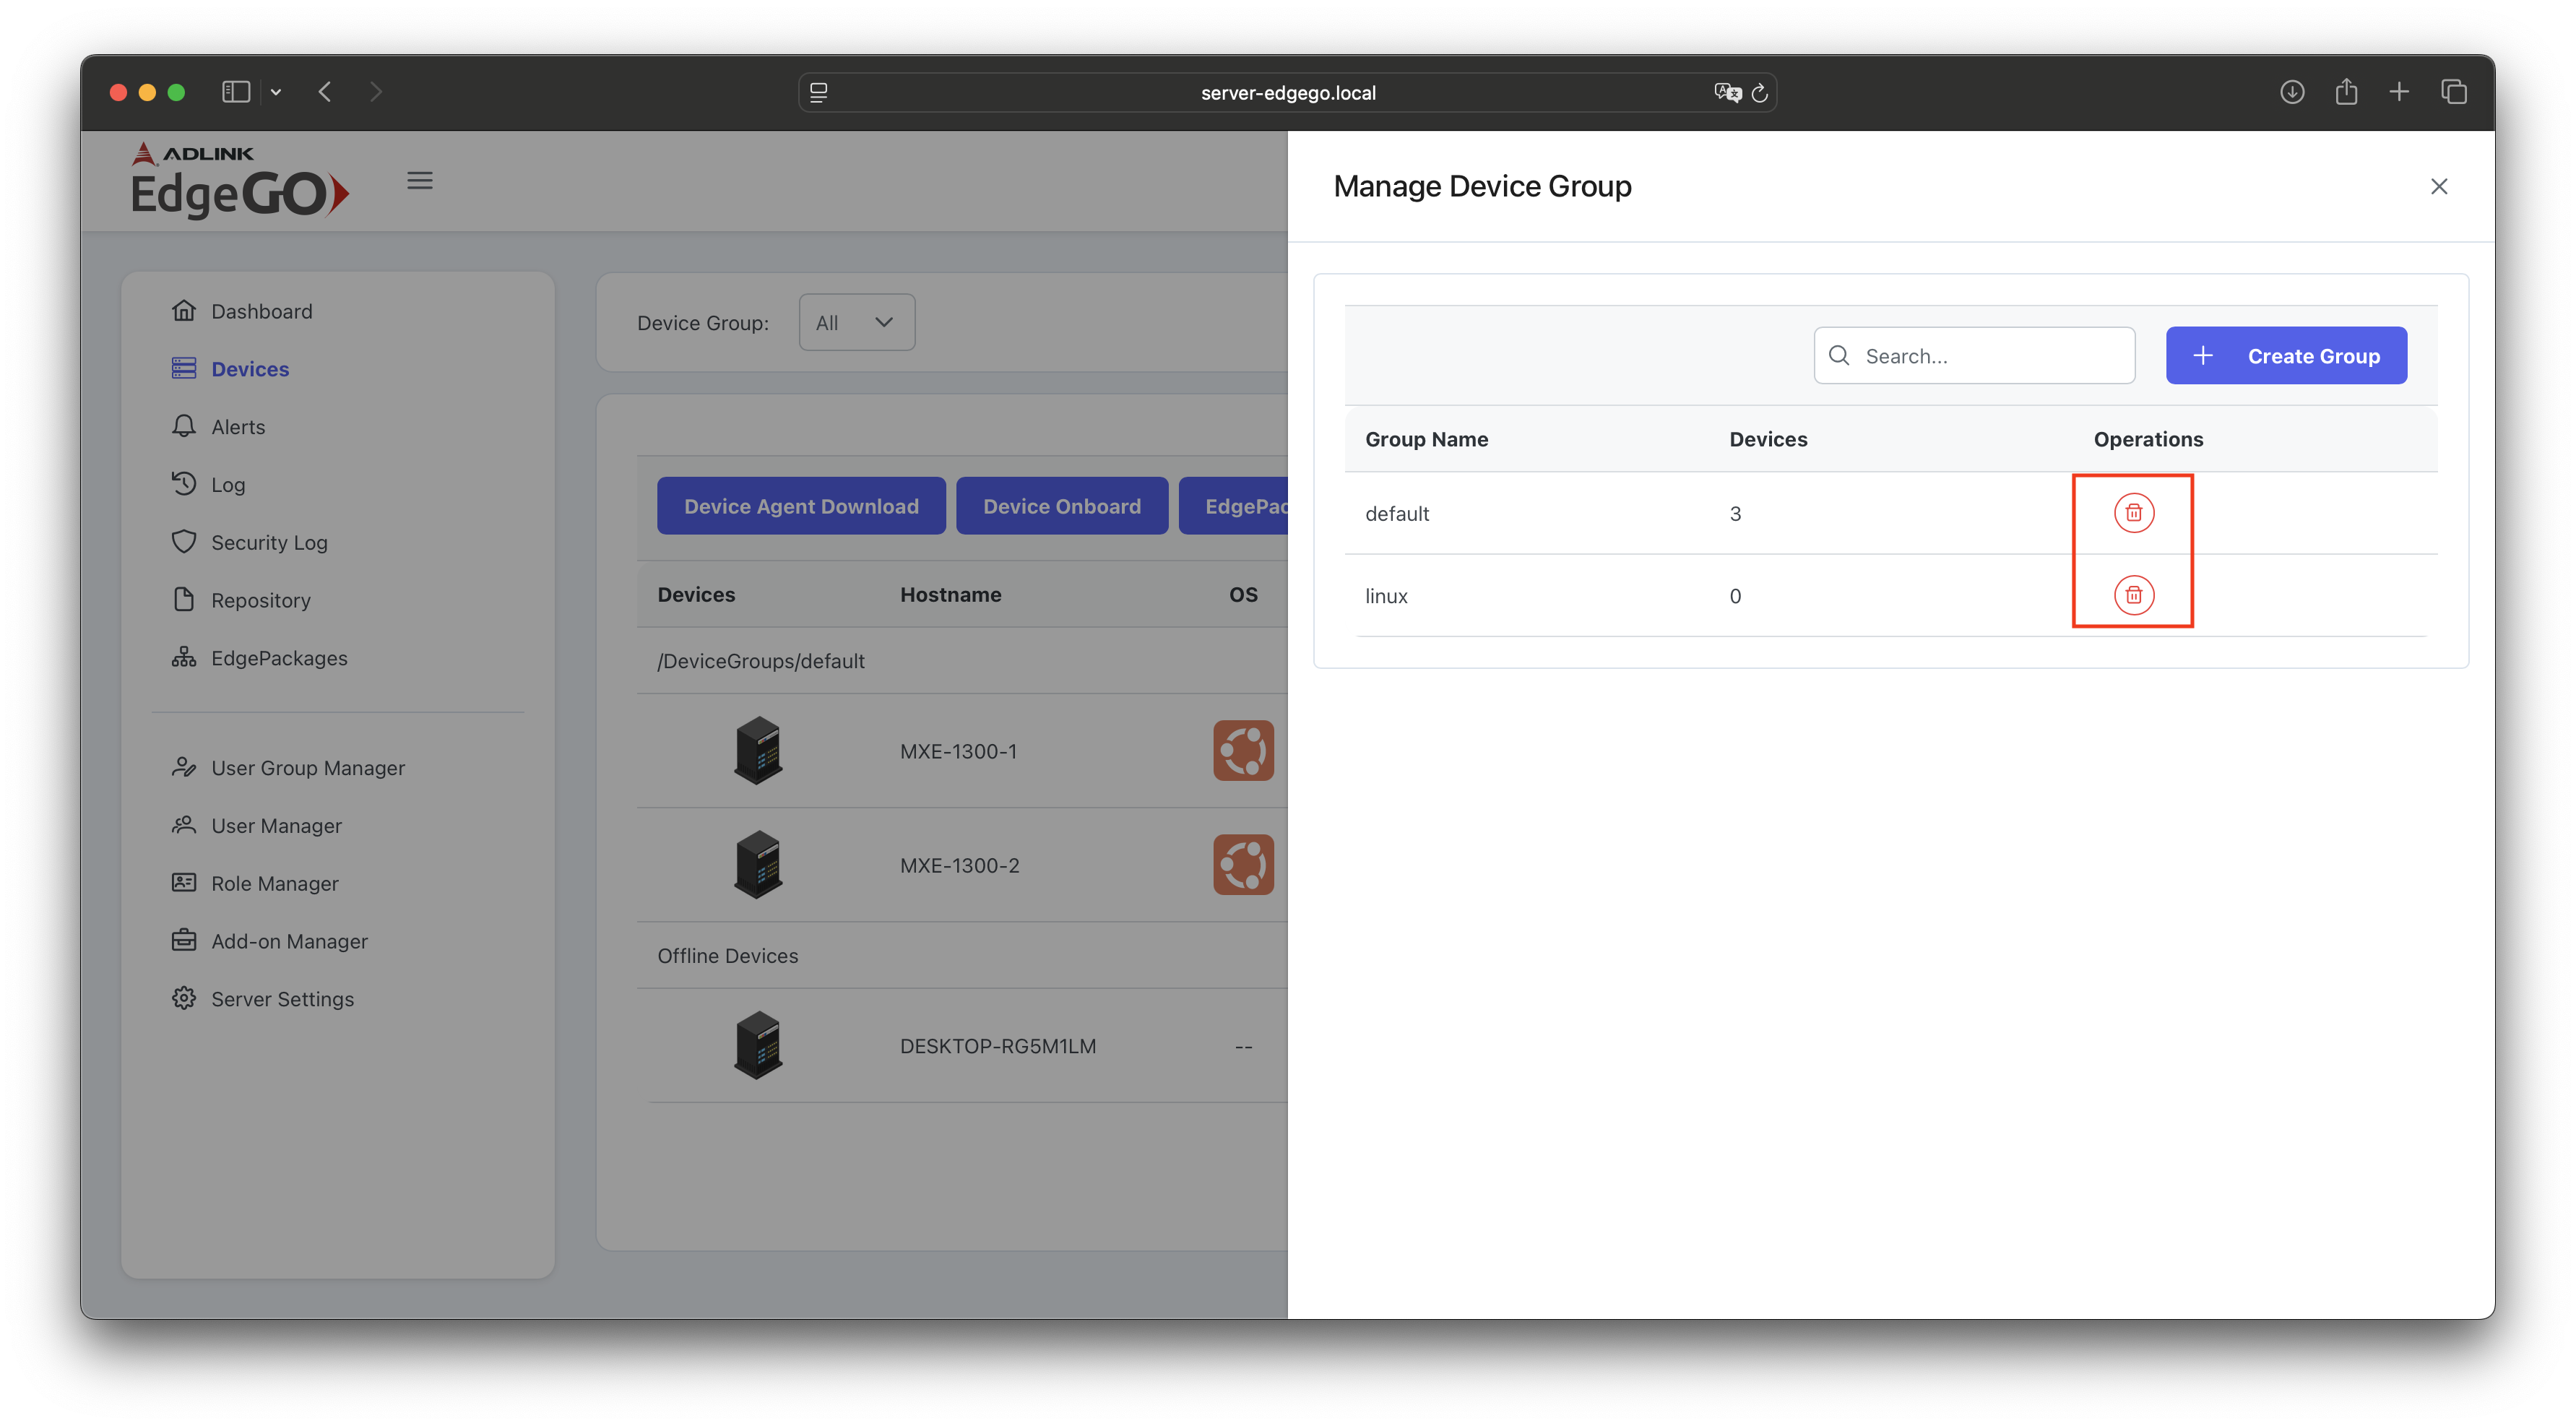
Task: Focus the group Search field
Action: [1974, 356]
